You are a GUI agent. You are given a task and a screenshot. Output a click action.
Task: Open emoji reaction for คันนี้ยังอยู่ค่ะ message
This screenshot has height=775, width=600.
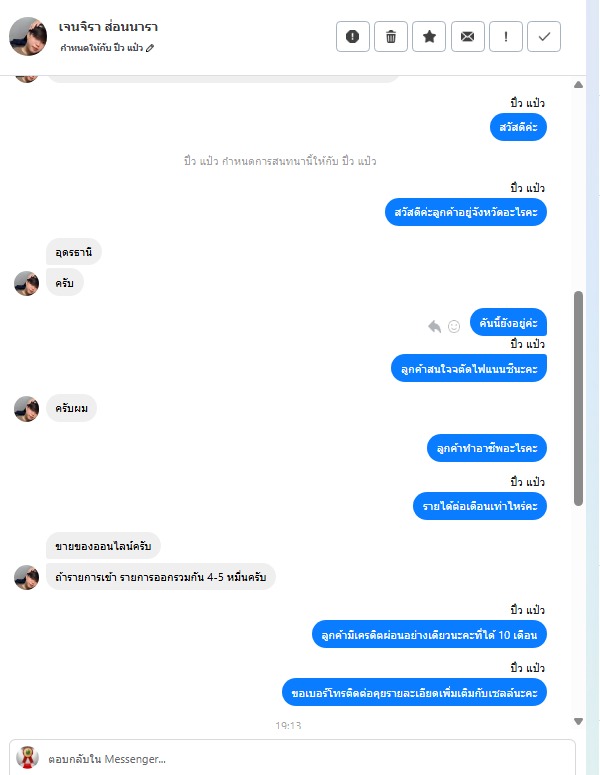point(454,326)
